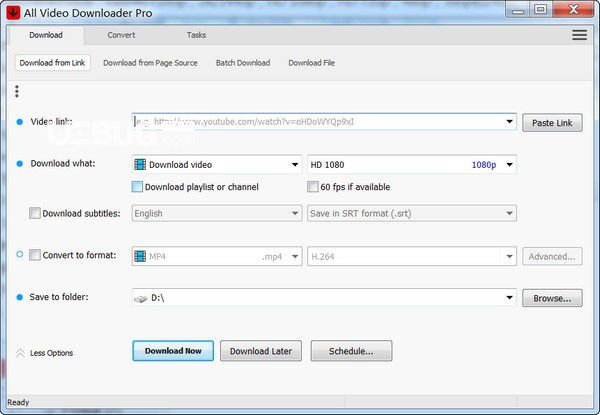This screenshot has width=600, height=415.
Task: Collapse settings via Less Options link
Action: (x=51, y=353)
